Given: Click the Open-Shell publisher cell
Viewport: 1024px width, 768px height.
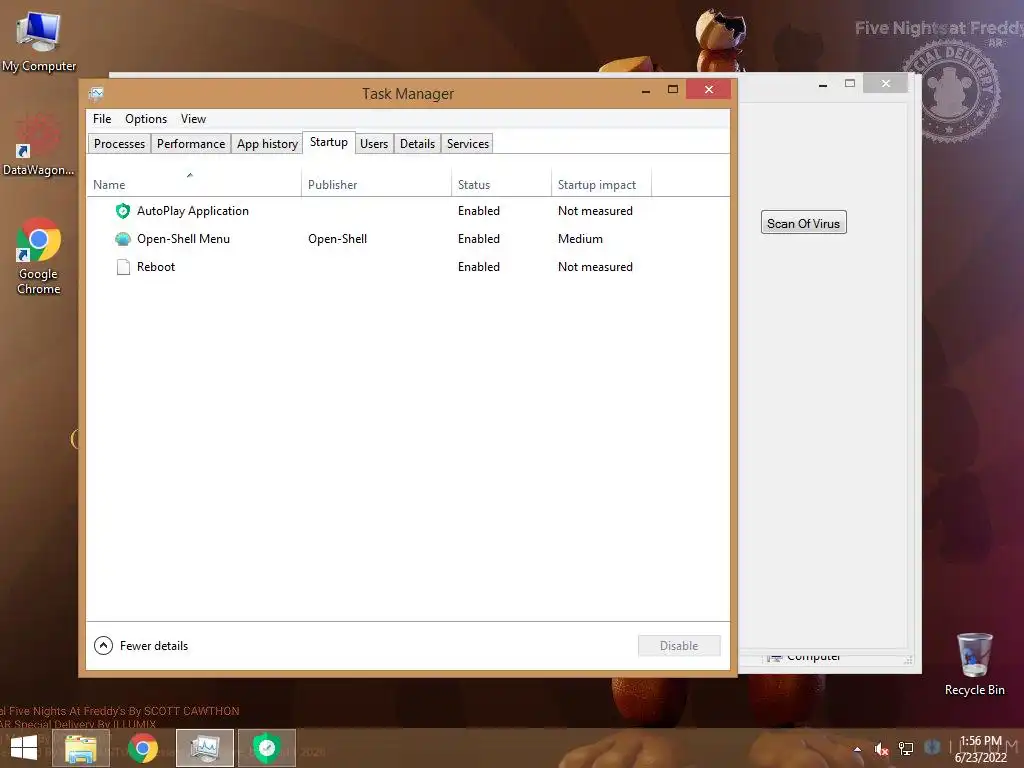Looking at the screenshot, I should click(x=338, y=239).
